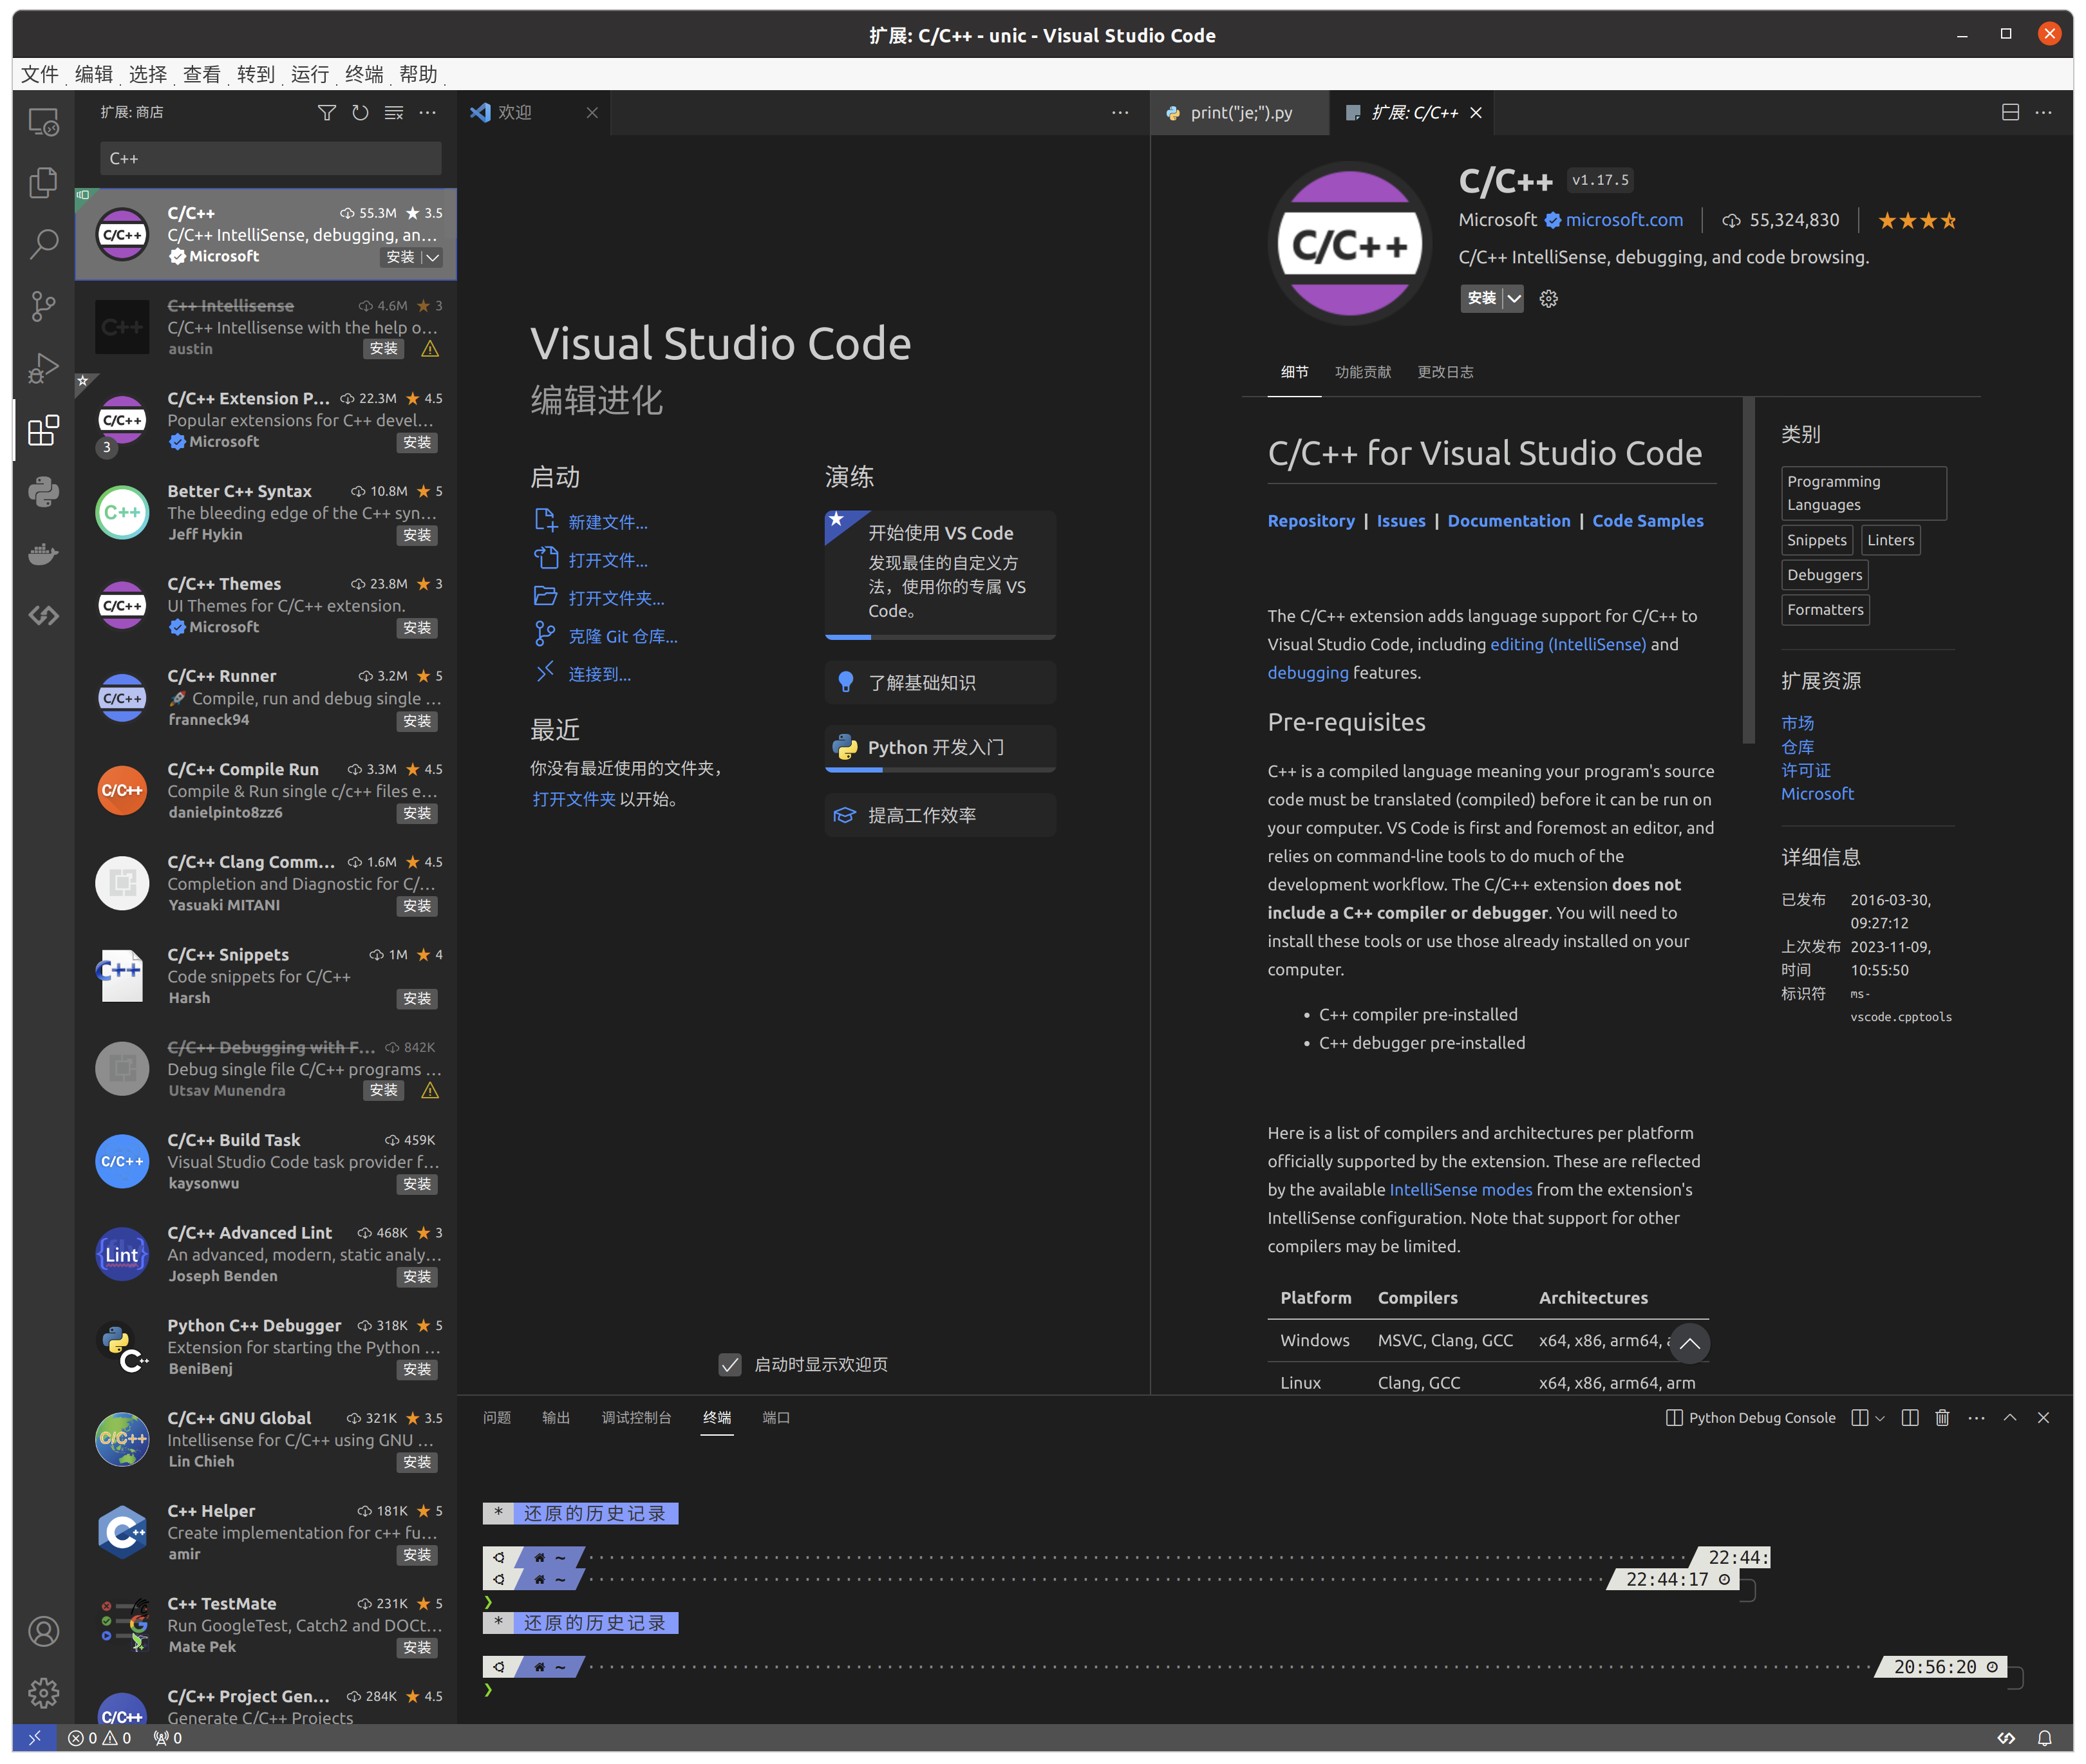Switch to the 输出 panel tab
This screenshot has width=2086, height=1764.
point(556,1418)
